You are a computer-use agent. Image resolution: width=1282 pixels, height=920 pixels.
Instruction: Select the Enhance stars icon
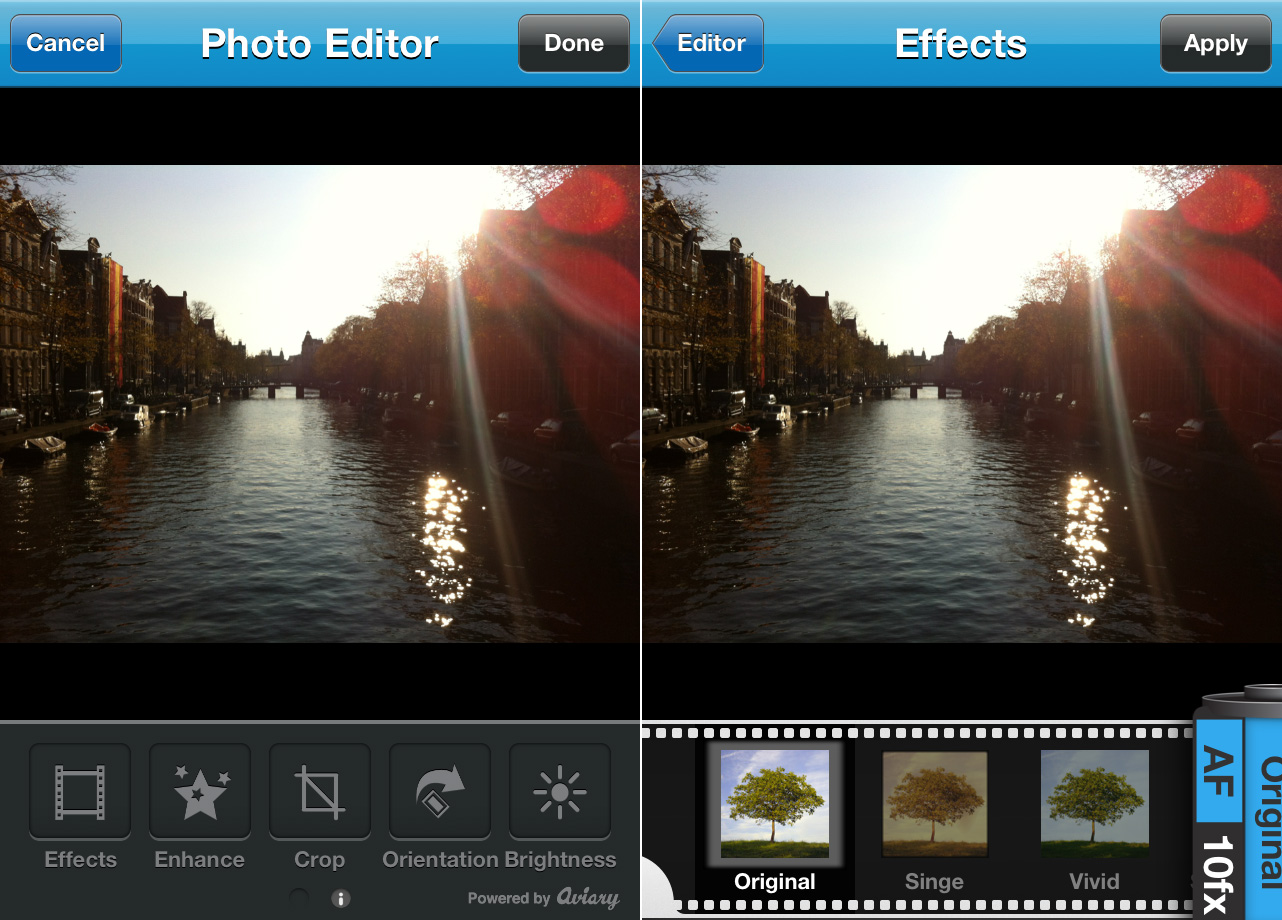(x=200, y=791)
